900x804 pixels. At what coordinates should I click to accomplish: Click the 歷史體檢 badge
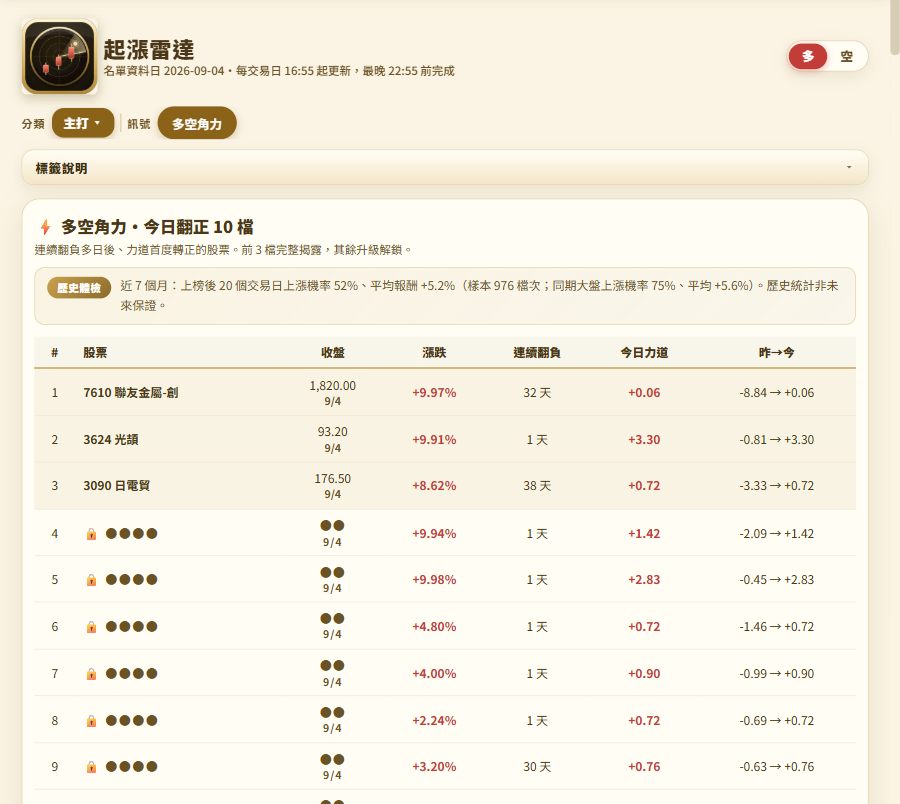coord(79,288)
